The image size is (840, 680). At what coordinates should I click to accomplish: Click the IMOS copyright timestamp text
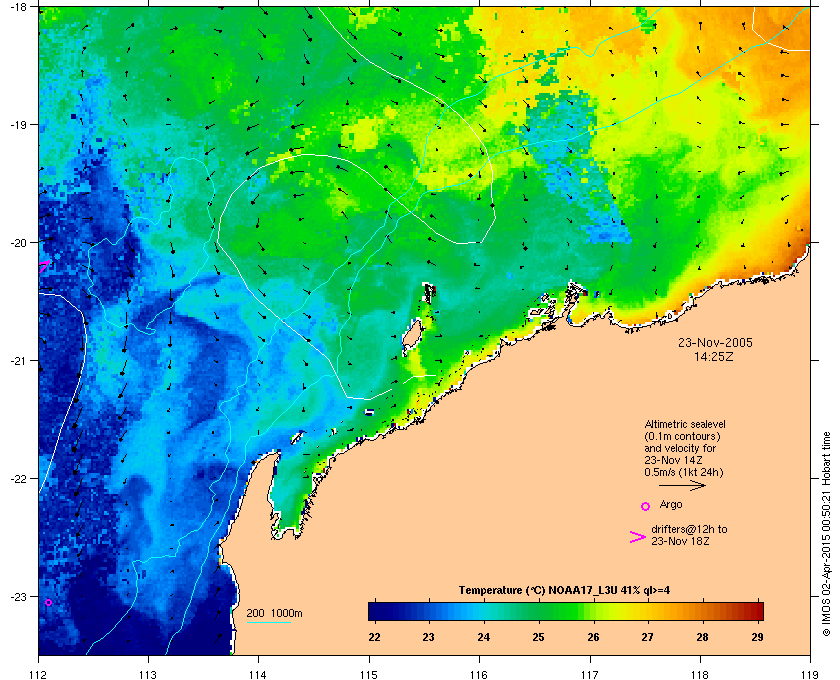coord(826,535)
